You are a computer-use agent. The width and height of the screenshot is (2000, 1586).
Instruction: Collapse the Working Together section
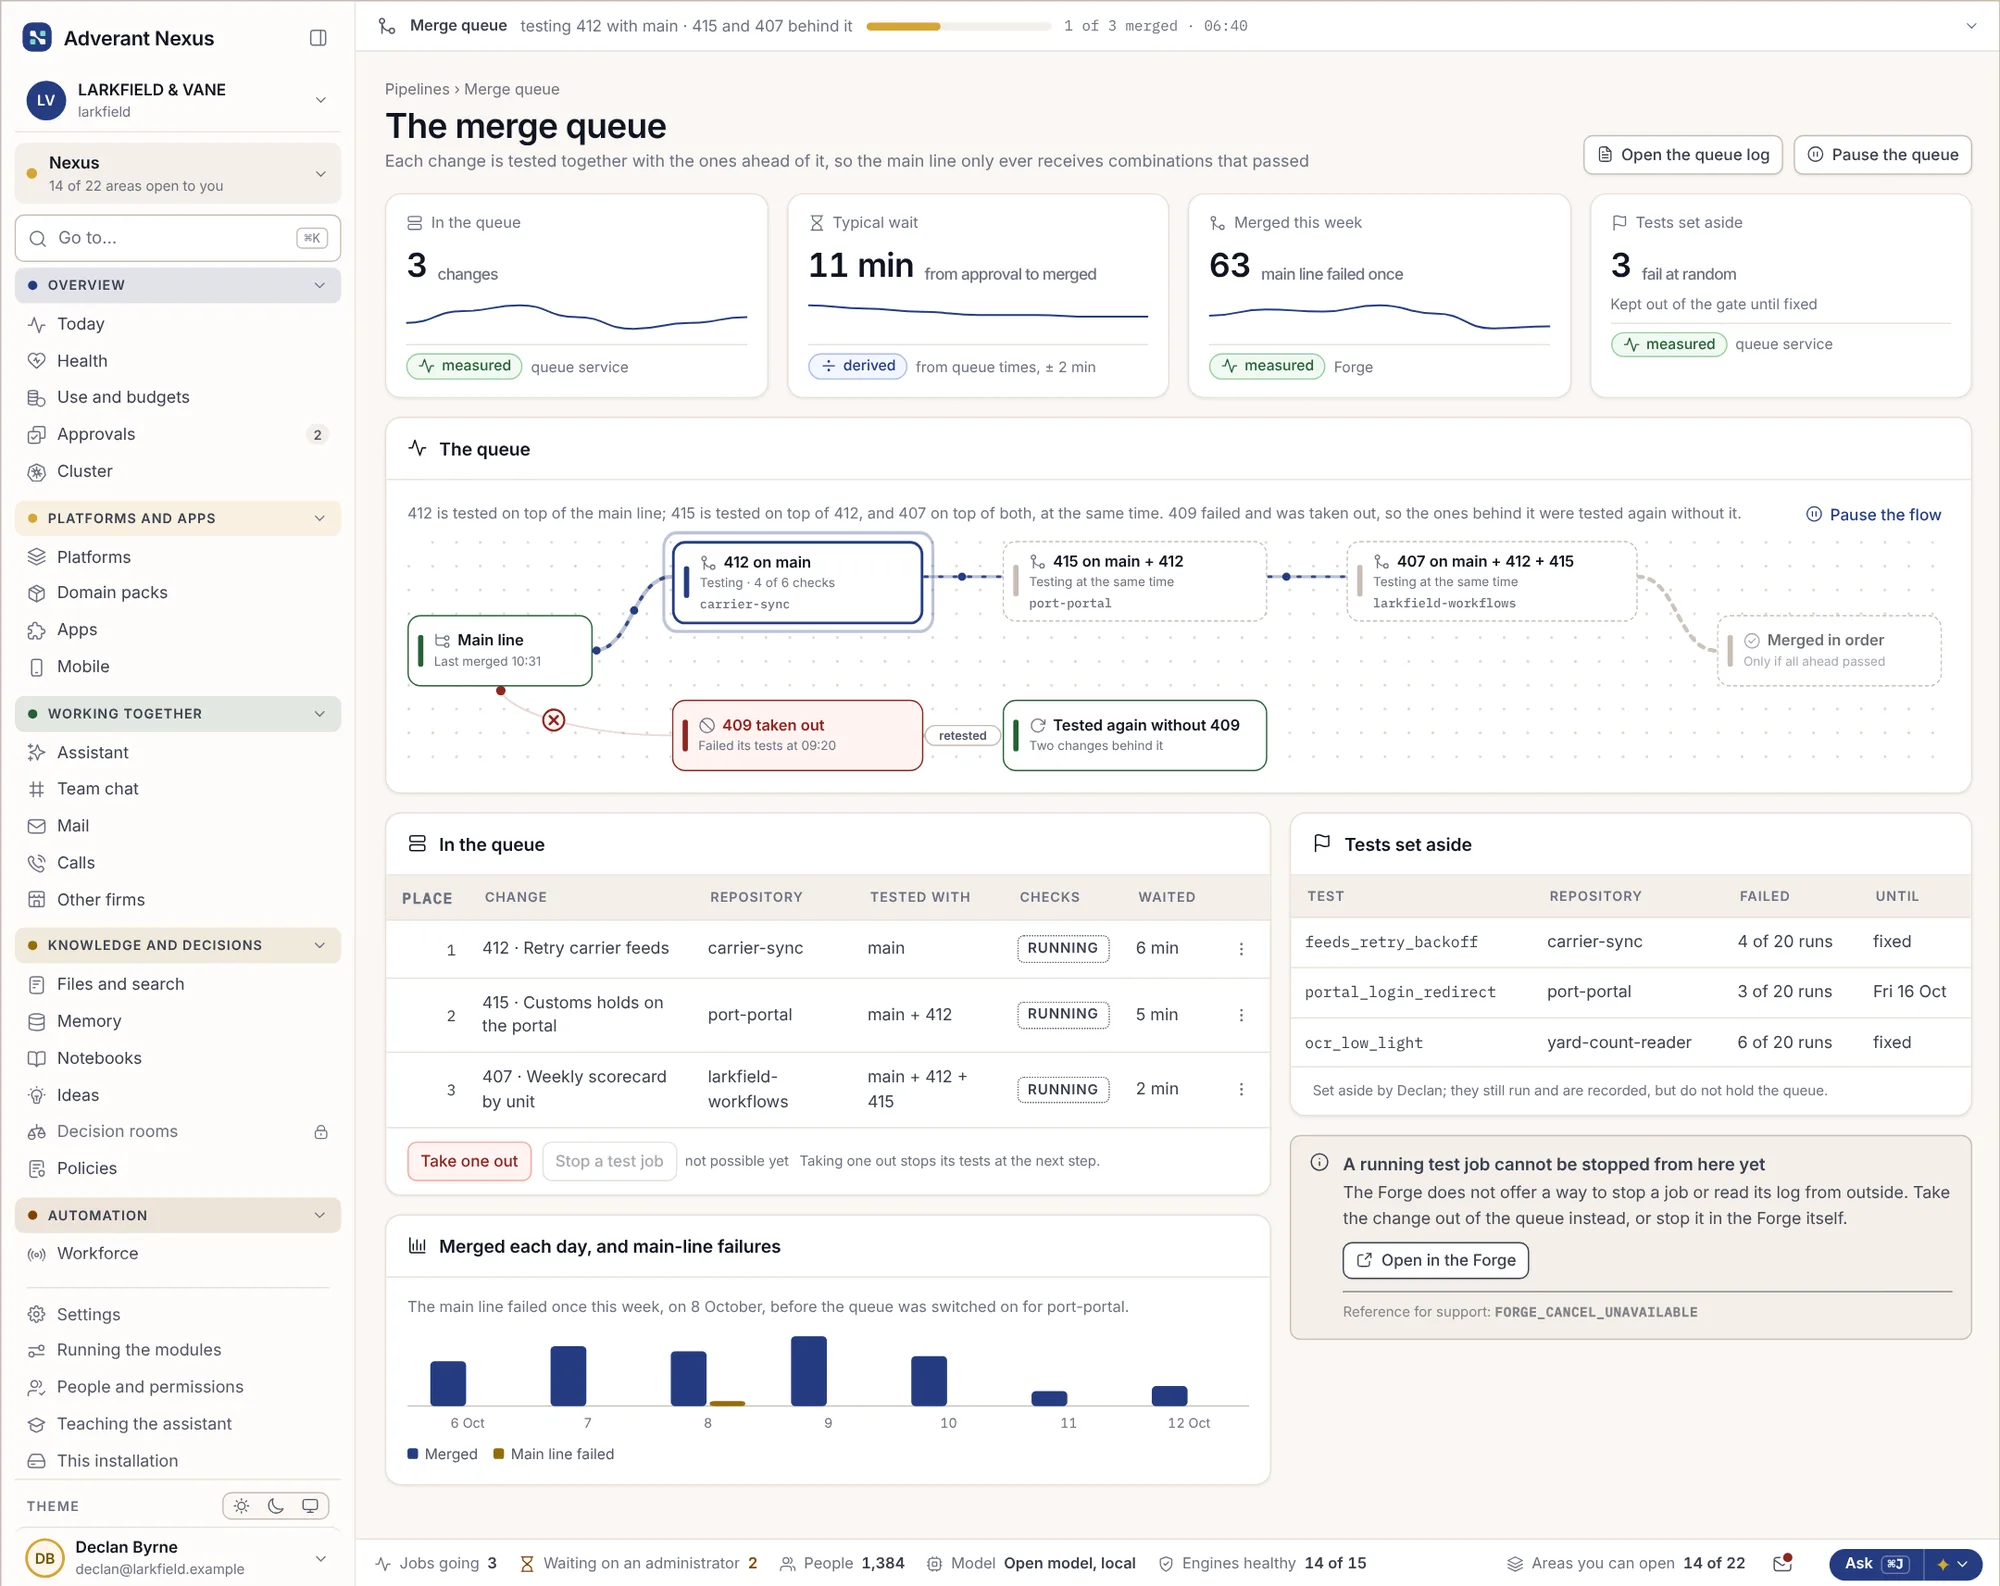[178, 714]
